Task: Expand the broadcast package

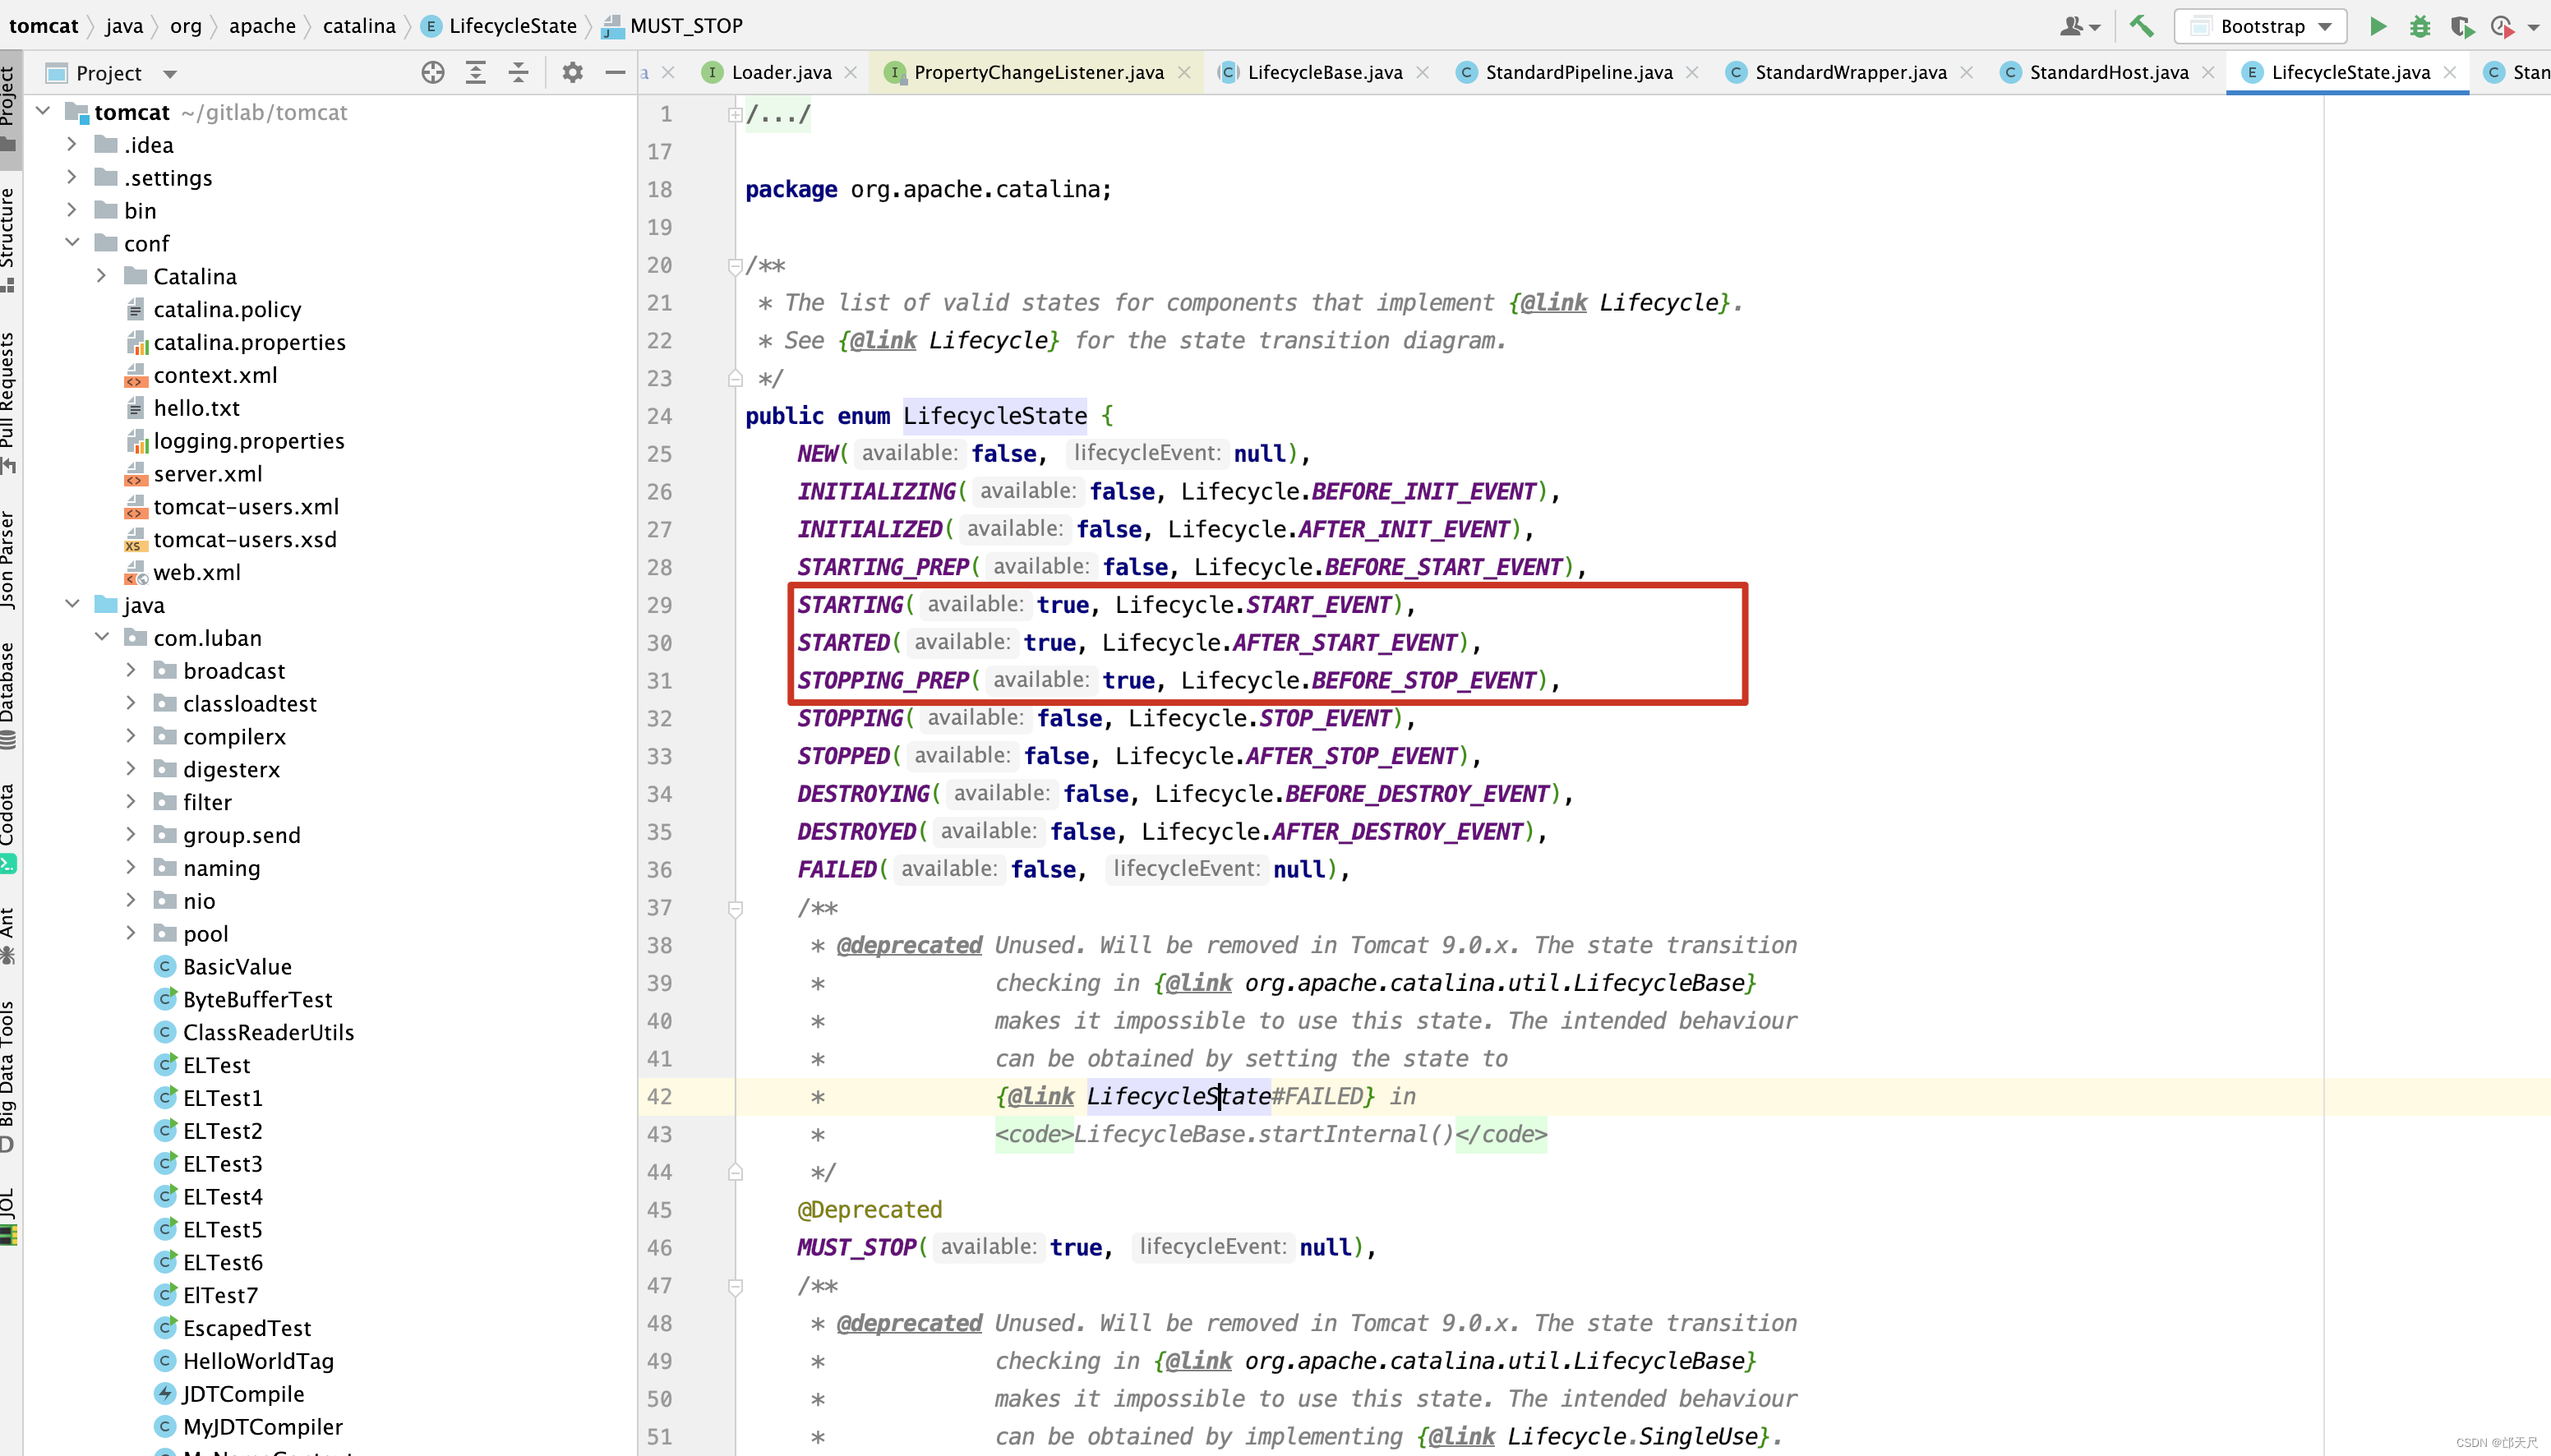Action: click(131, 670)
